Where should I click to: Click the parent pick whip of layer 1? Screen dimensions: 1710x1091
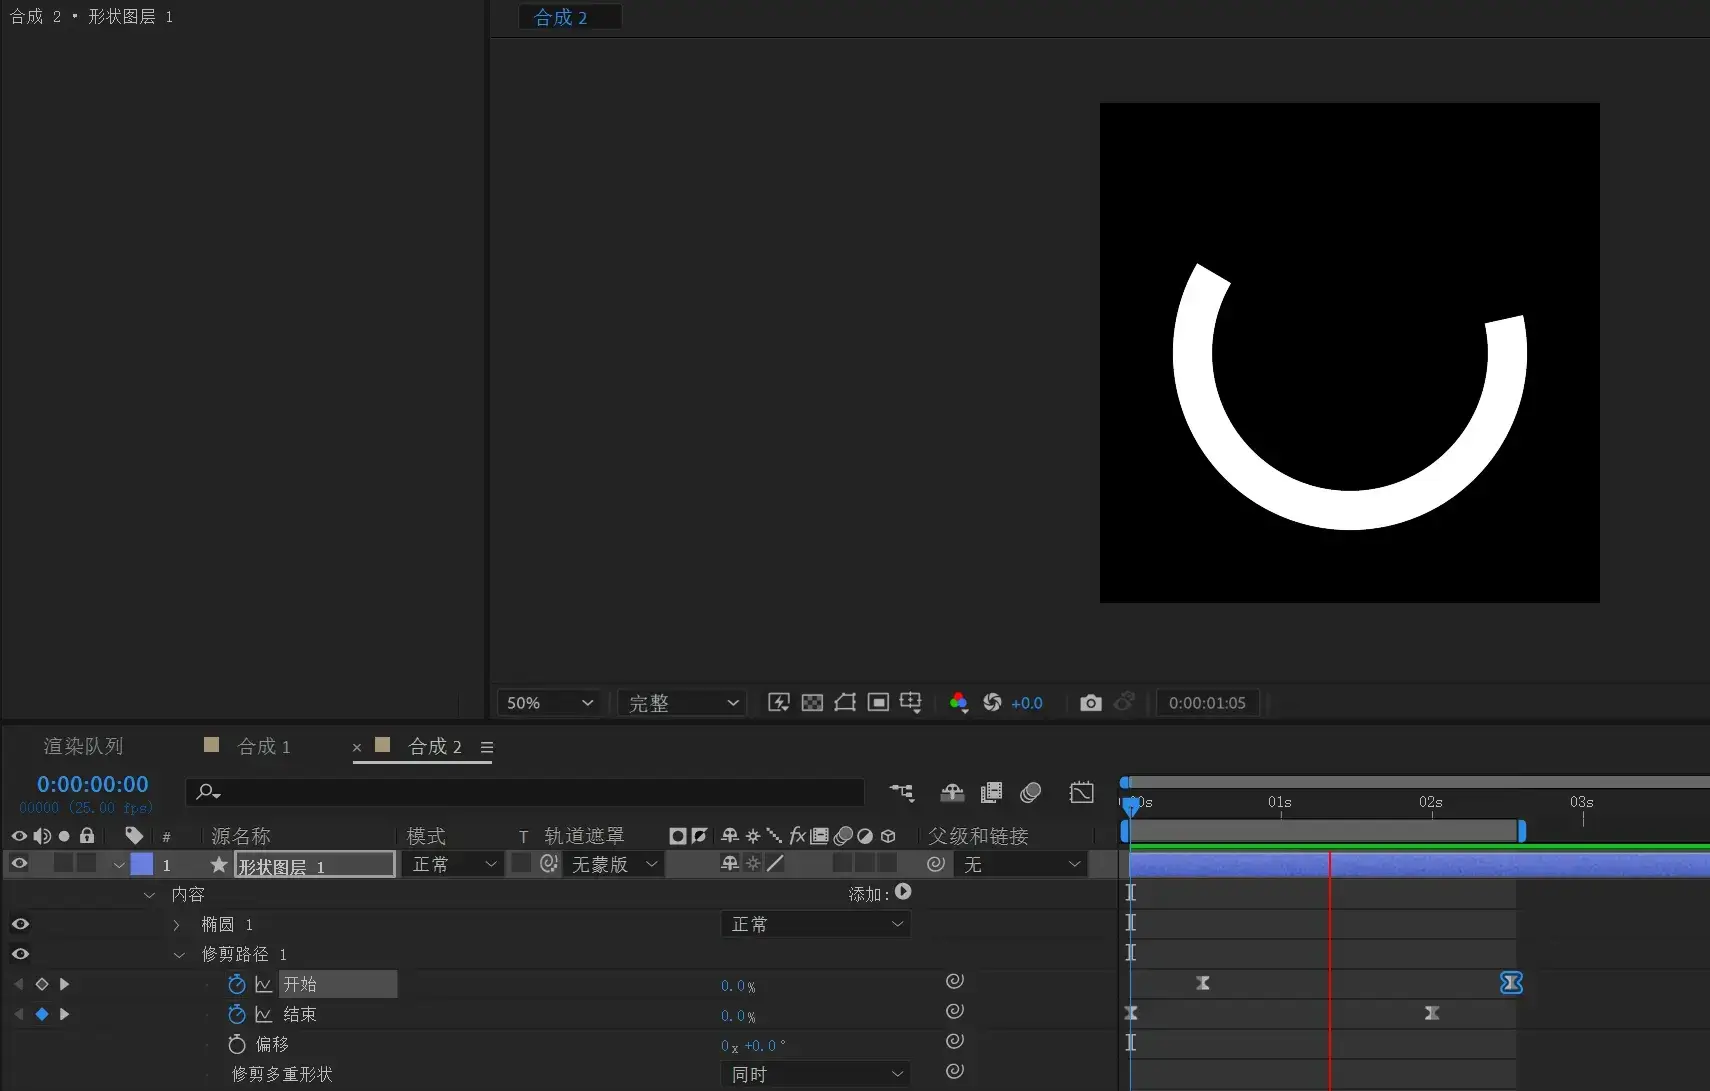(x=935, y=863)
